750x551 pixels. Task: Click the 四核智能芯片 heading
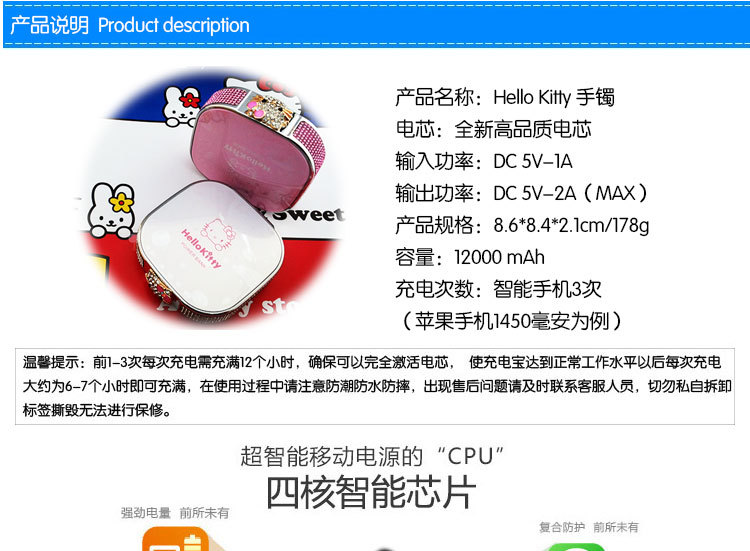(371, 492)
